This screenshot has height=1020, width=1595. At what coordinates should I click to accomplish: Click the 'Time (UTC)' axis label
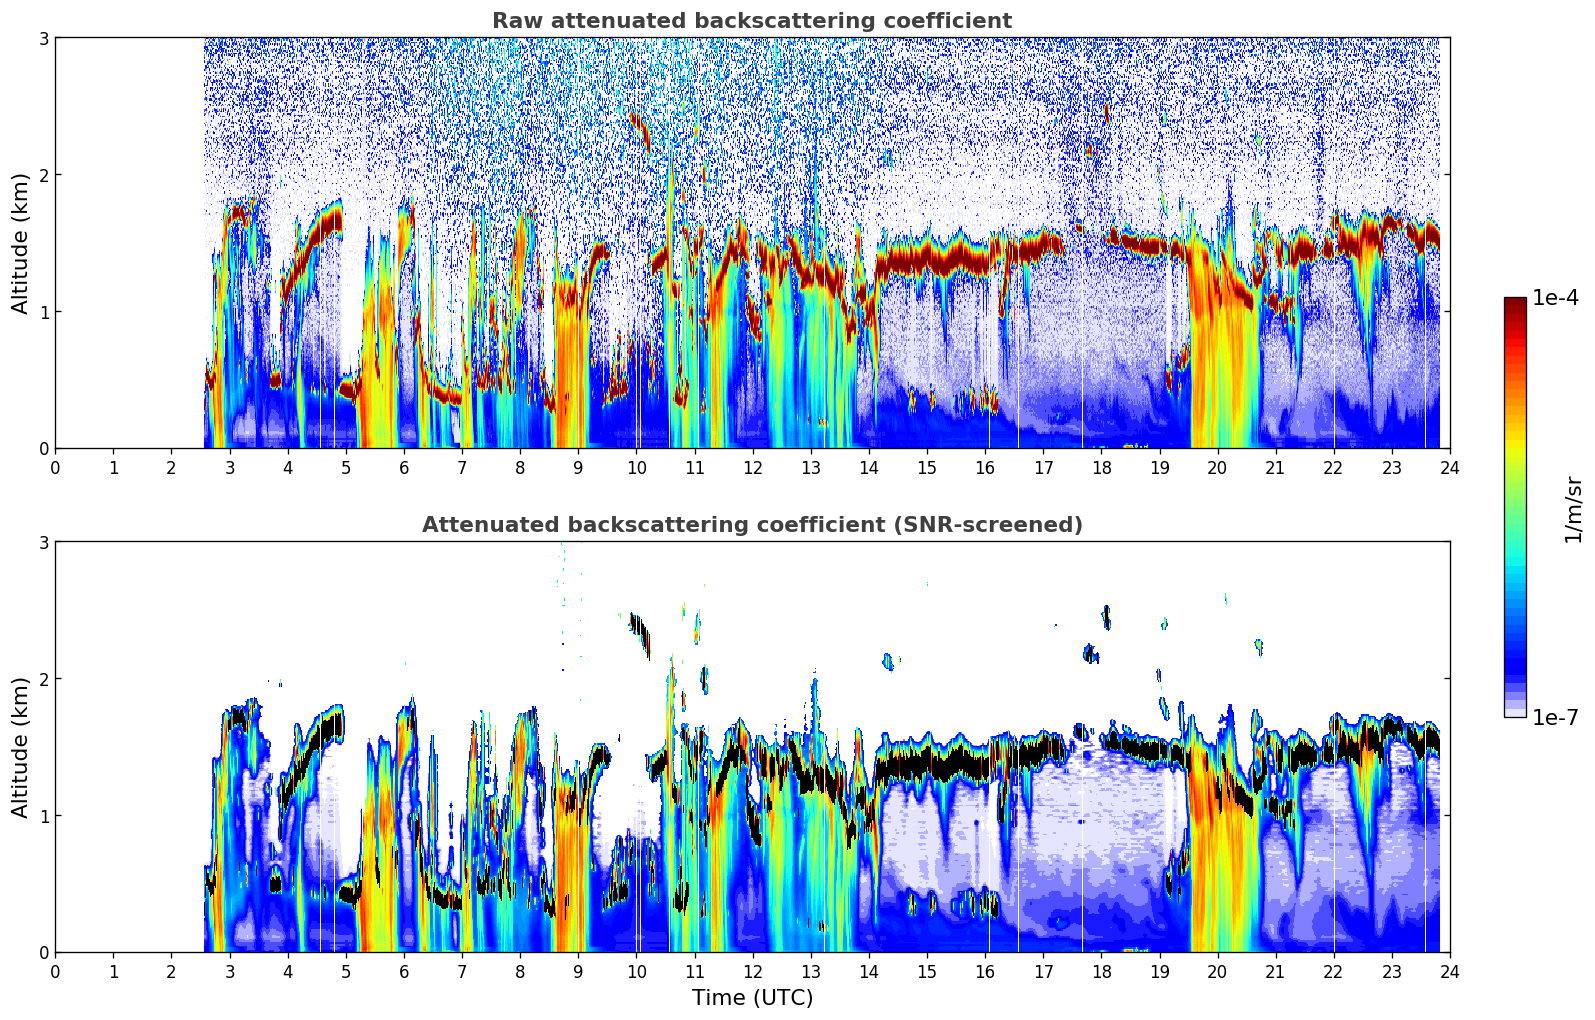pyautogui.click(x=752, y=998)
